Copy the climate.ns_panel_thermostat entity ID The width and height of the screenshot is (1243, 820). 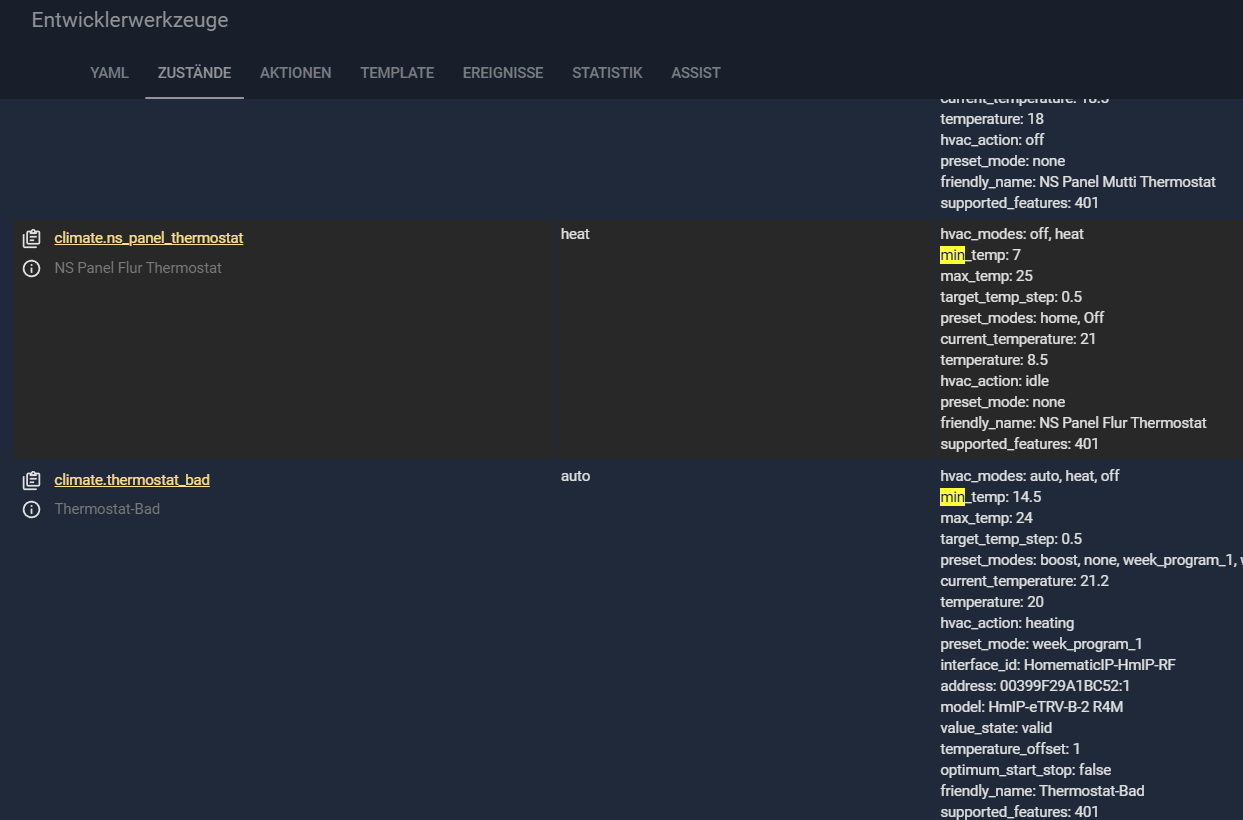click(32, 238)
